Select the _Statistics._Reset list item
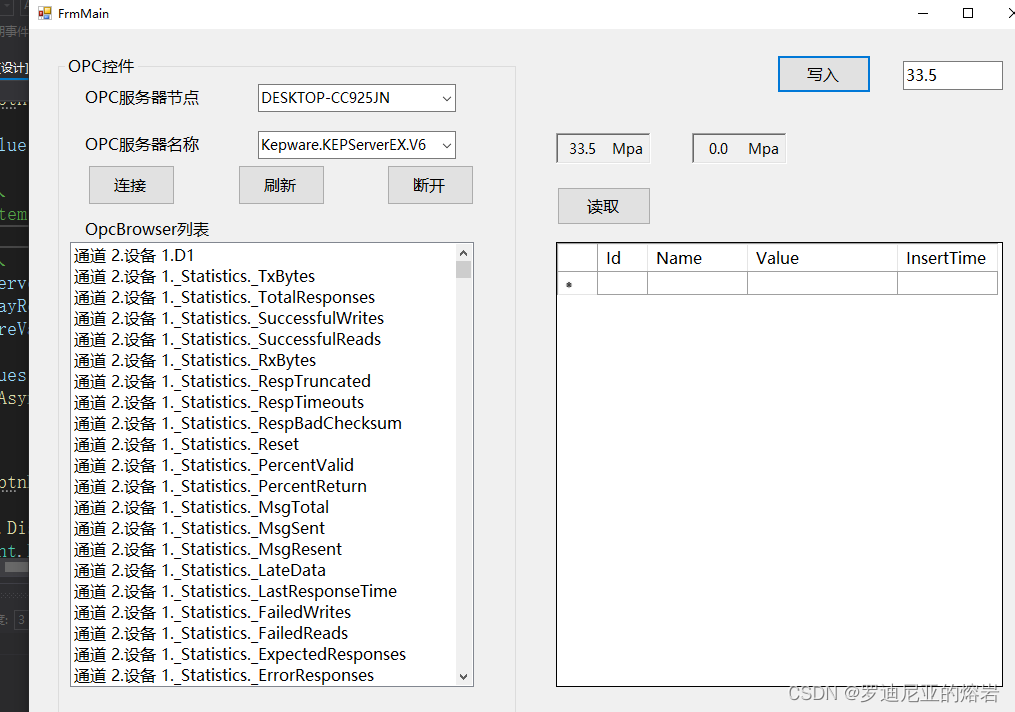This screenshot has width=1015, height=712. point(186,444)
